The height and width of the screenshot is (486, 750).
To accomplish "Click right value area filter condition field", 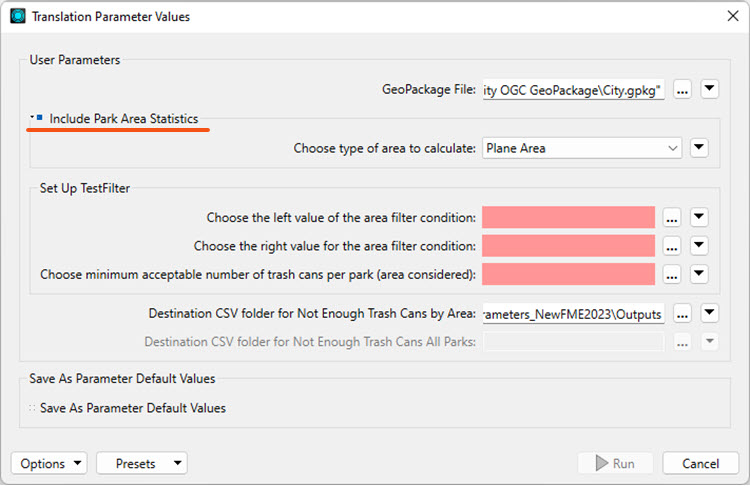I will click(x=568, y=246).
